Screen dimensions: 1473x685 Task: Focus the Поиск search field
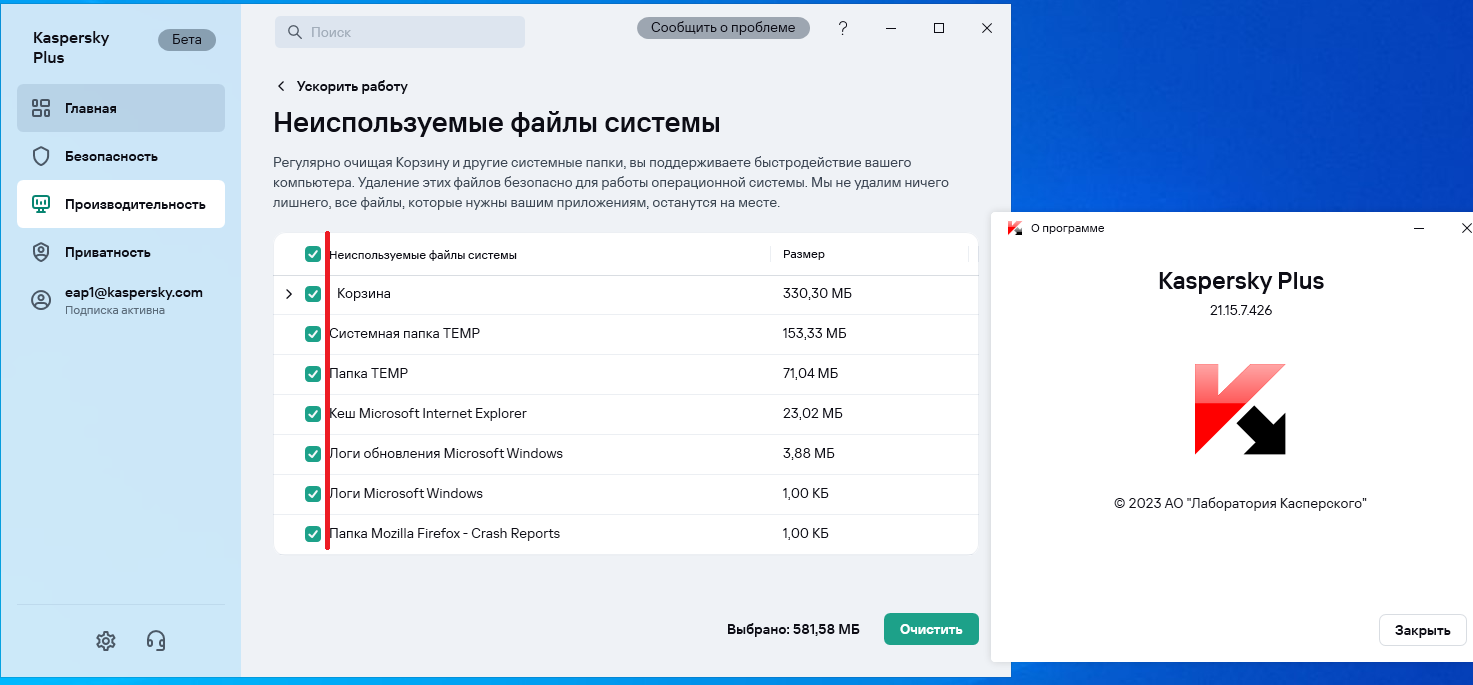click(400, 32)
